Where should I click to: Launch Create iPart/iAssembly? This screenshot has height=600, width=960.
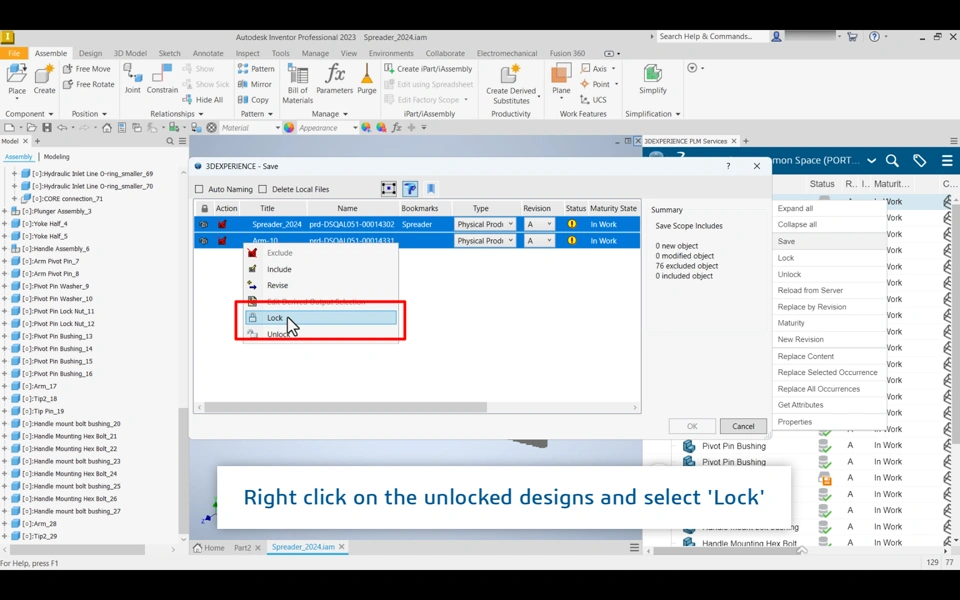click(429, 69)
